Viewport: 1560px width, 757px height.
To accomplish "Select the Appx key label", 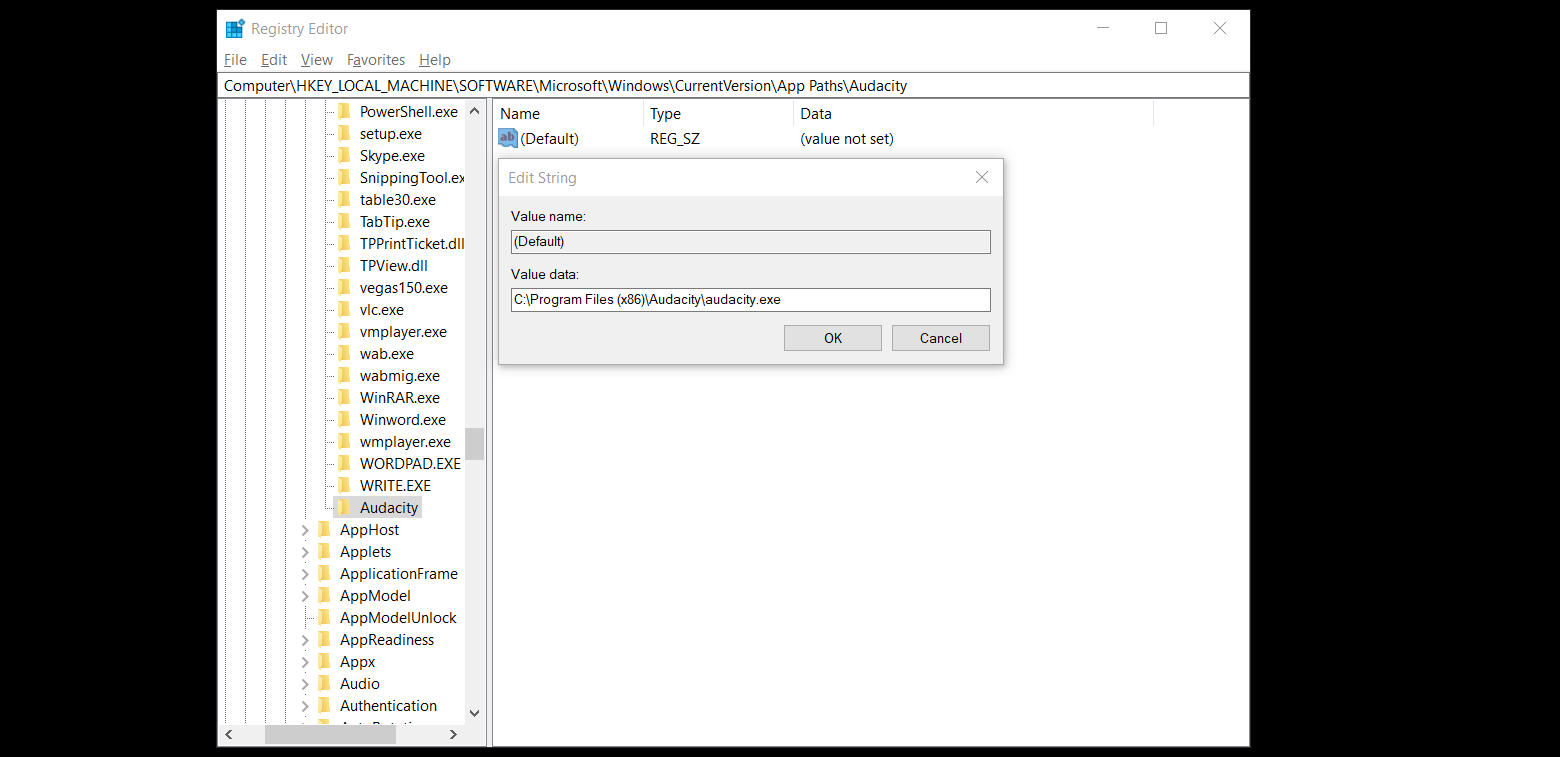I will click(357, 661).
